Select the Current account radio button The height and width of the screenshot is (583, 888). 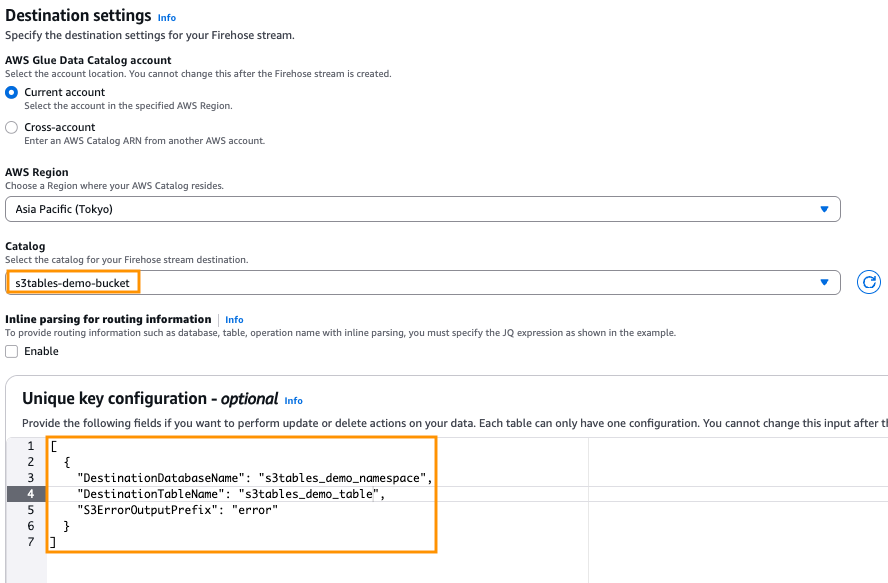[x=9, y=92]
